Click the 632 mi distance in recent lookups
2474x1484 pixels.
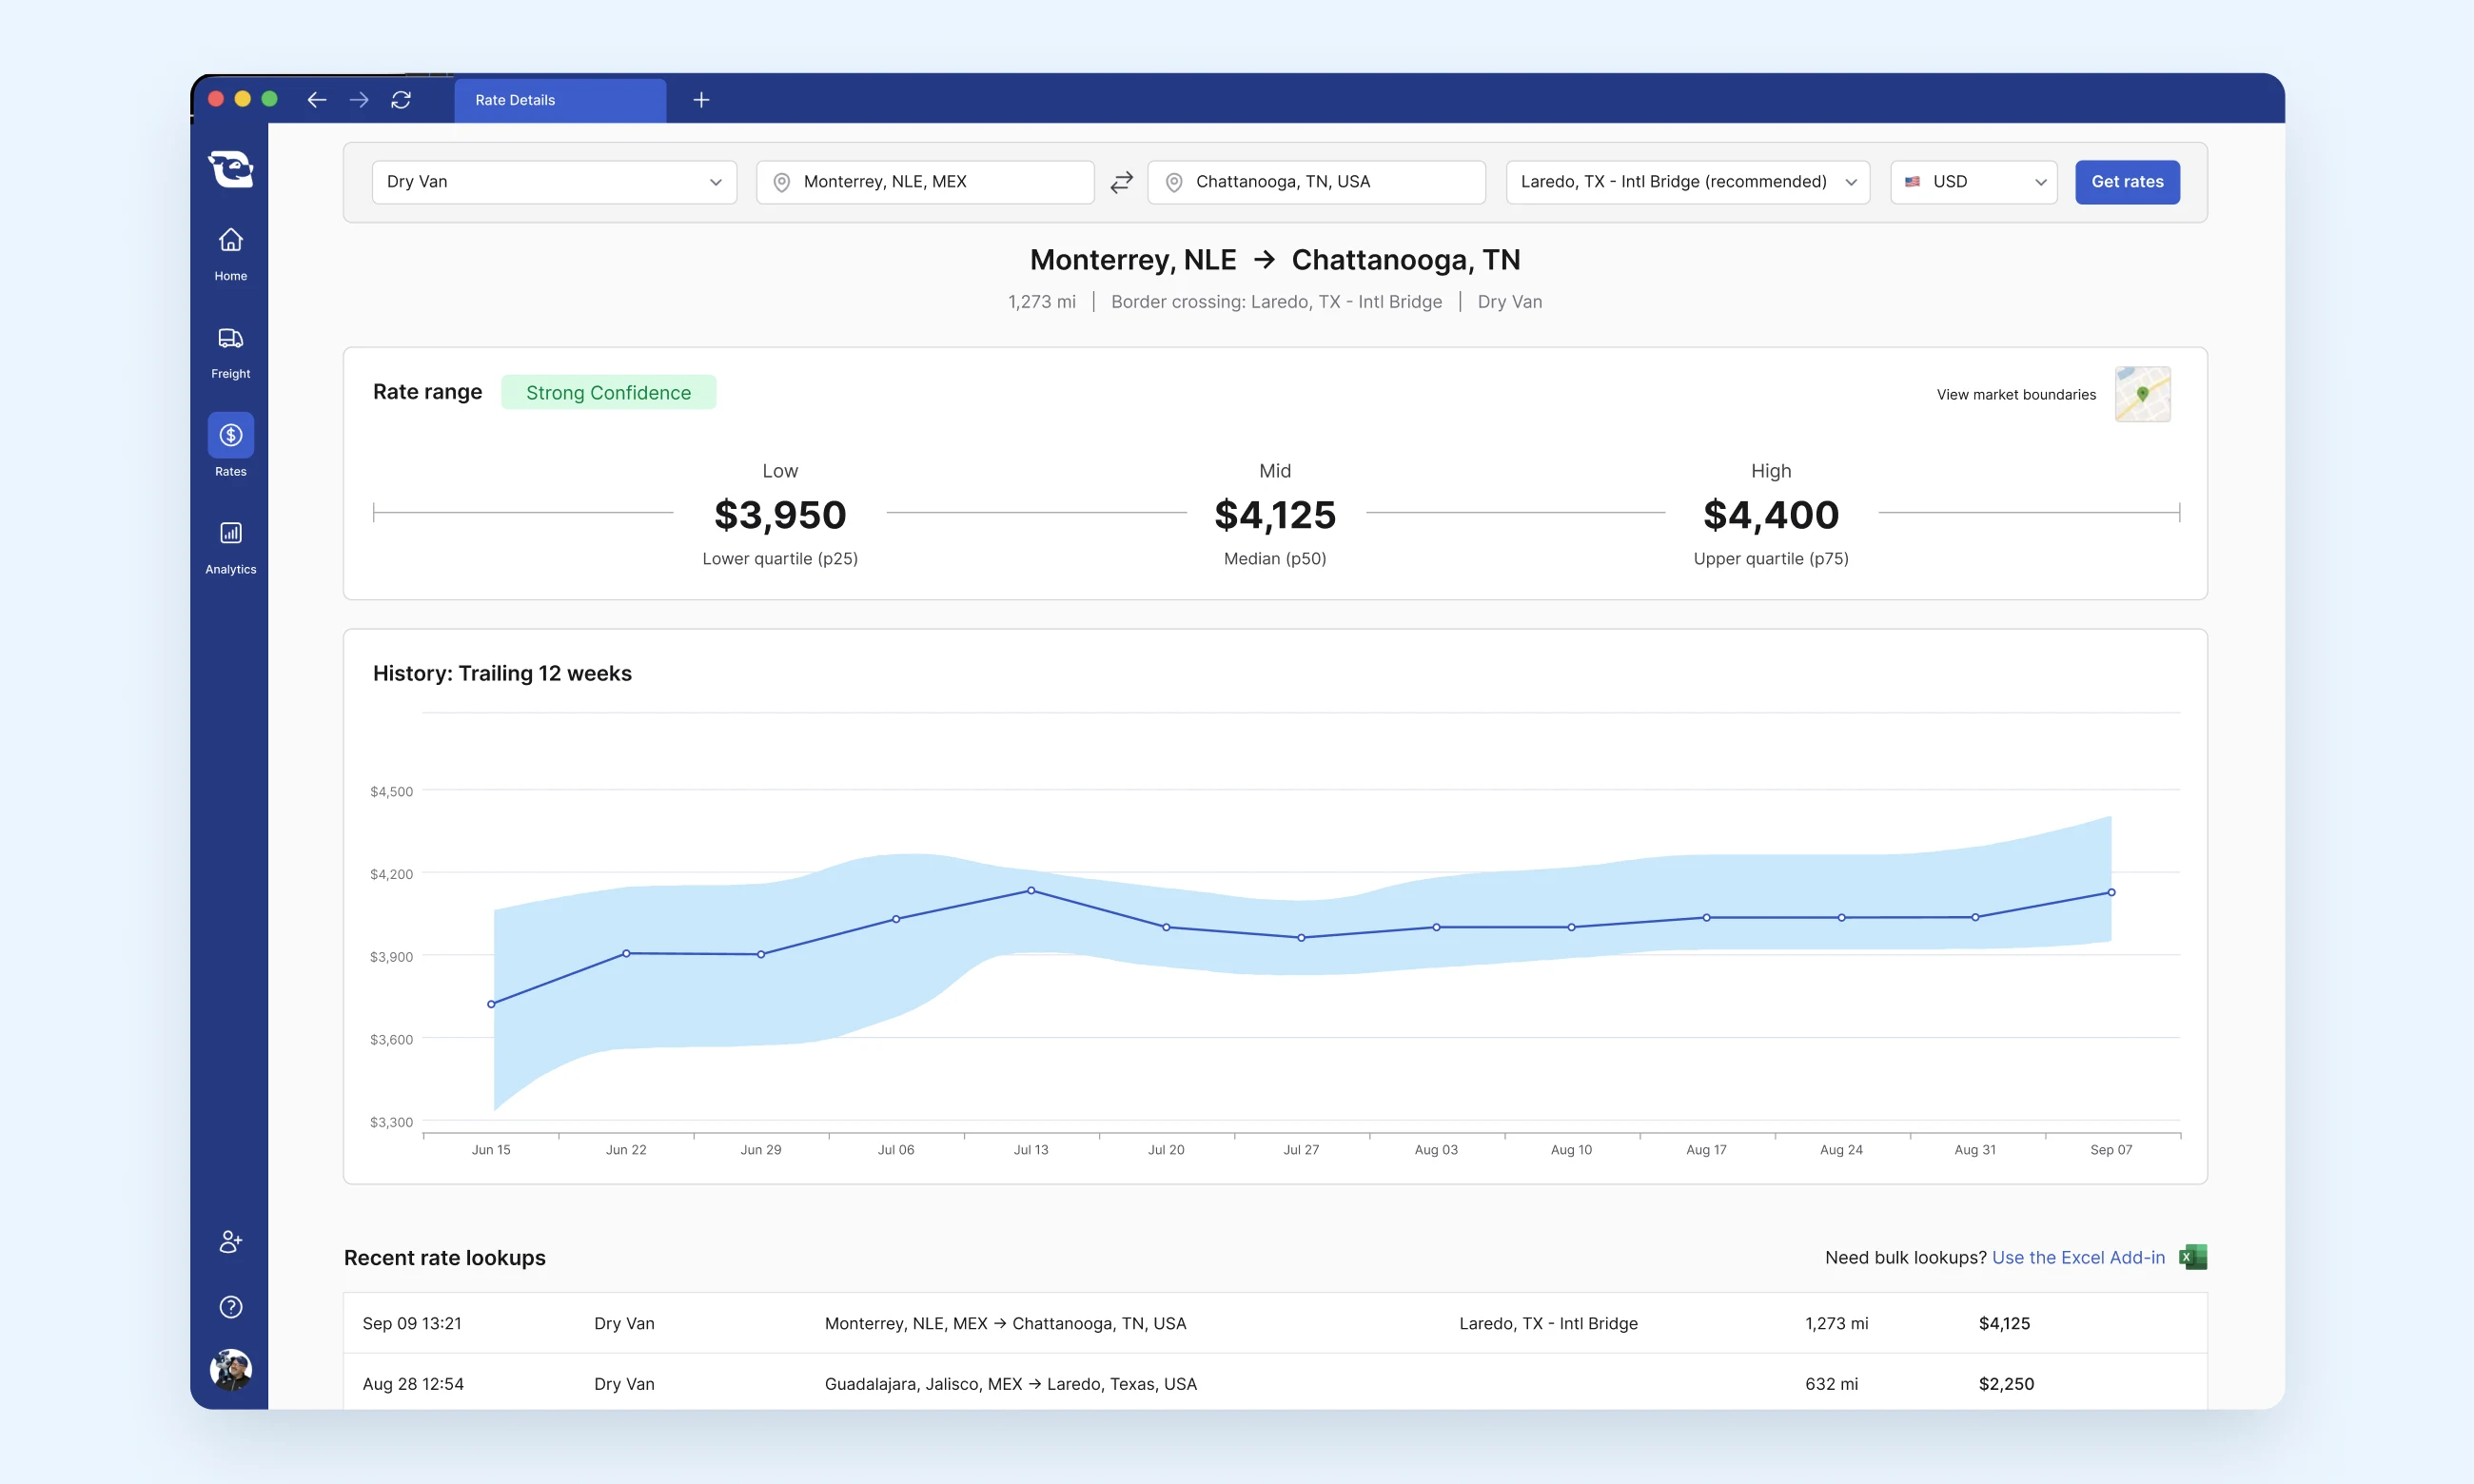coord(1831,1384)
